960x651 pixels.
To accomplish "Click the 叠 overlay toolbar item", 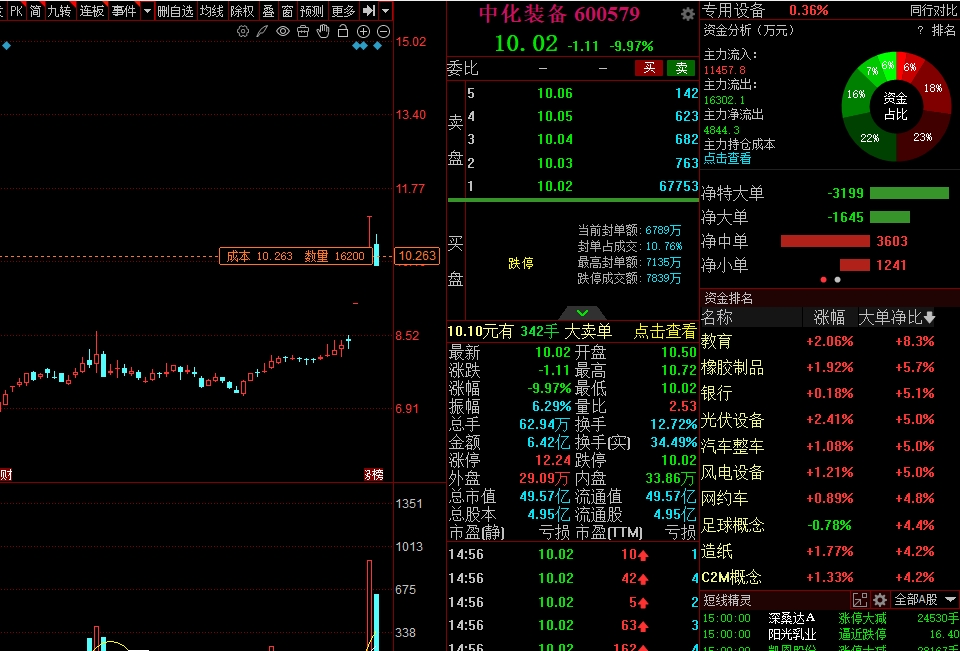I will pyautogui.click(x=268, y=10).
